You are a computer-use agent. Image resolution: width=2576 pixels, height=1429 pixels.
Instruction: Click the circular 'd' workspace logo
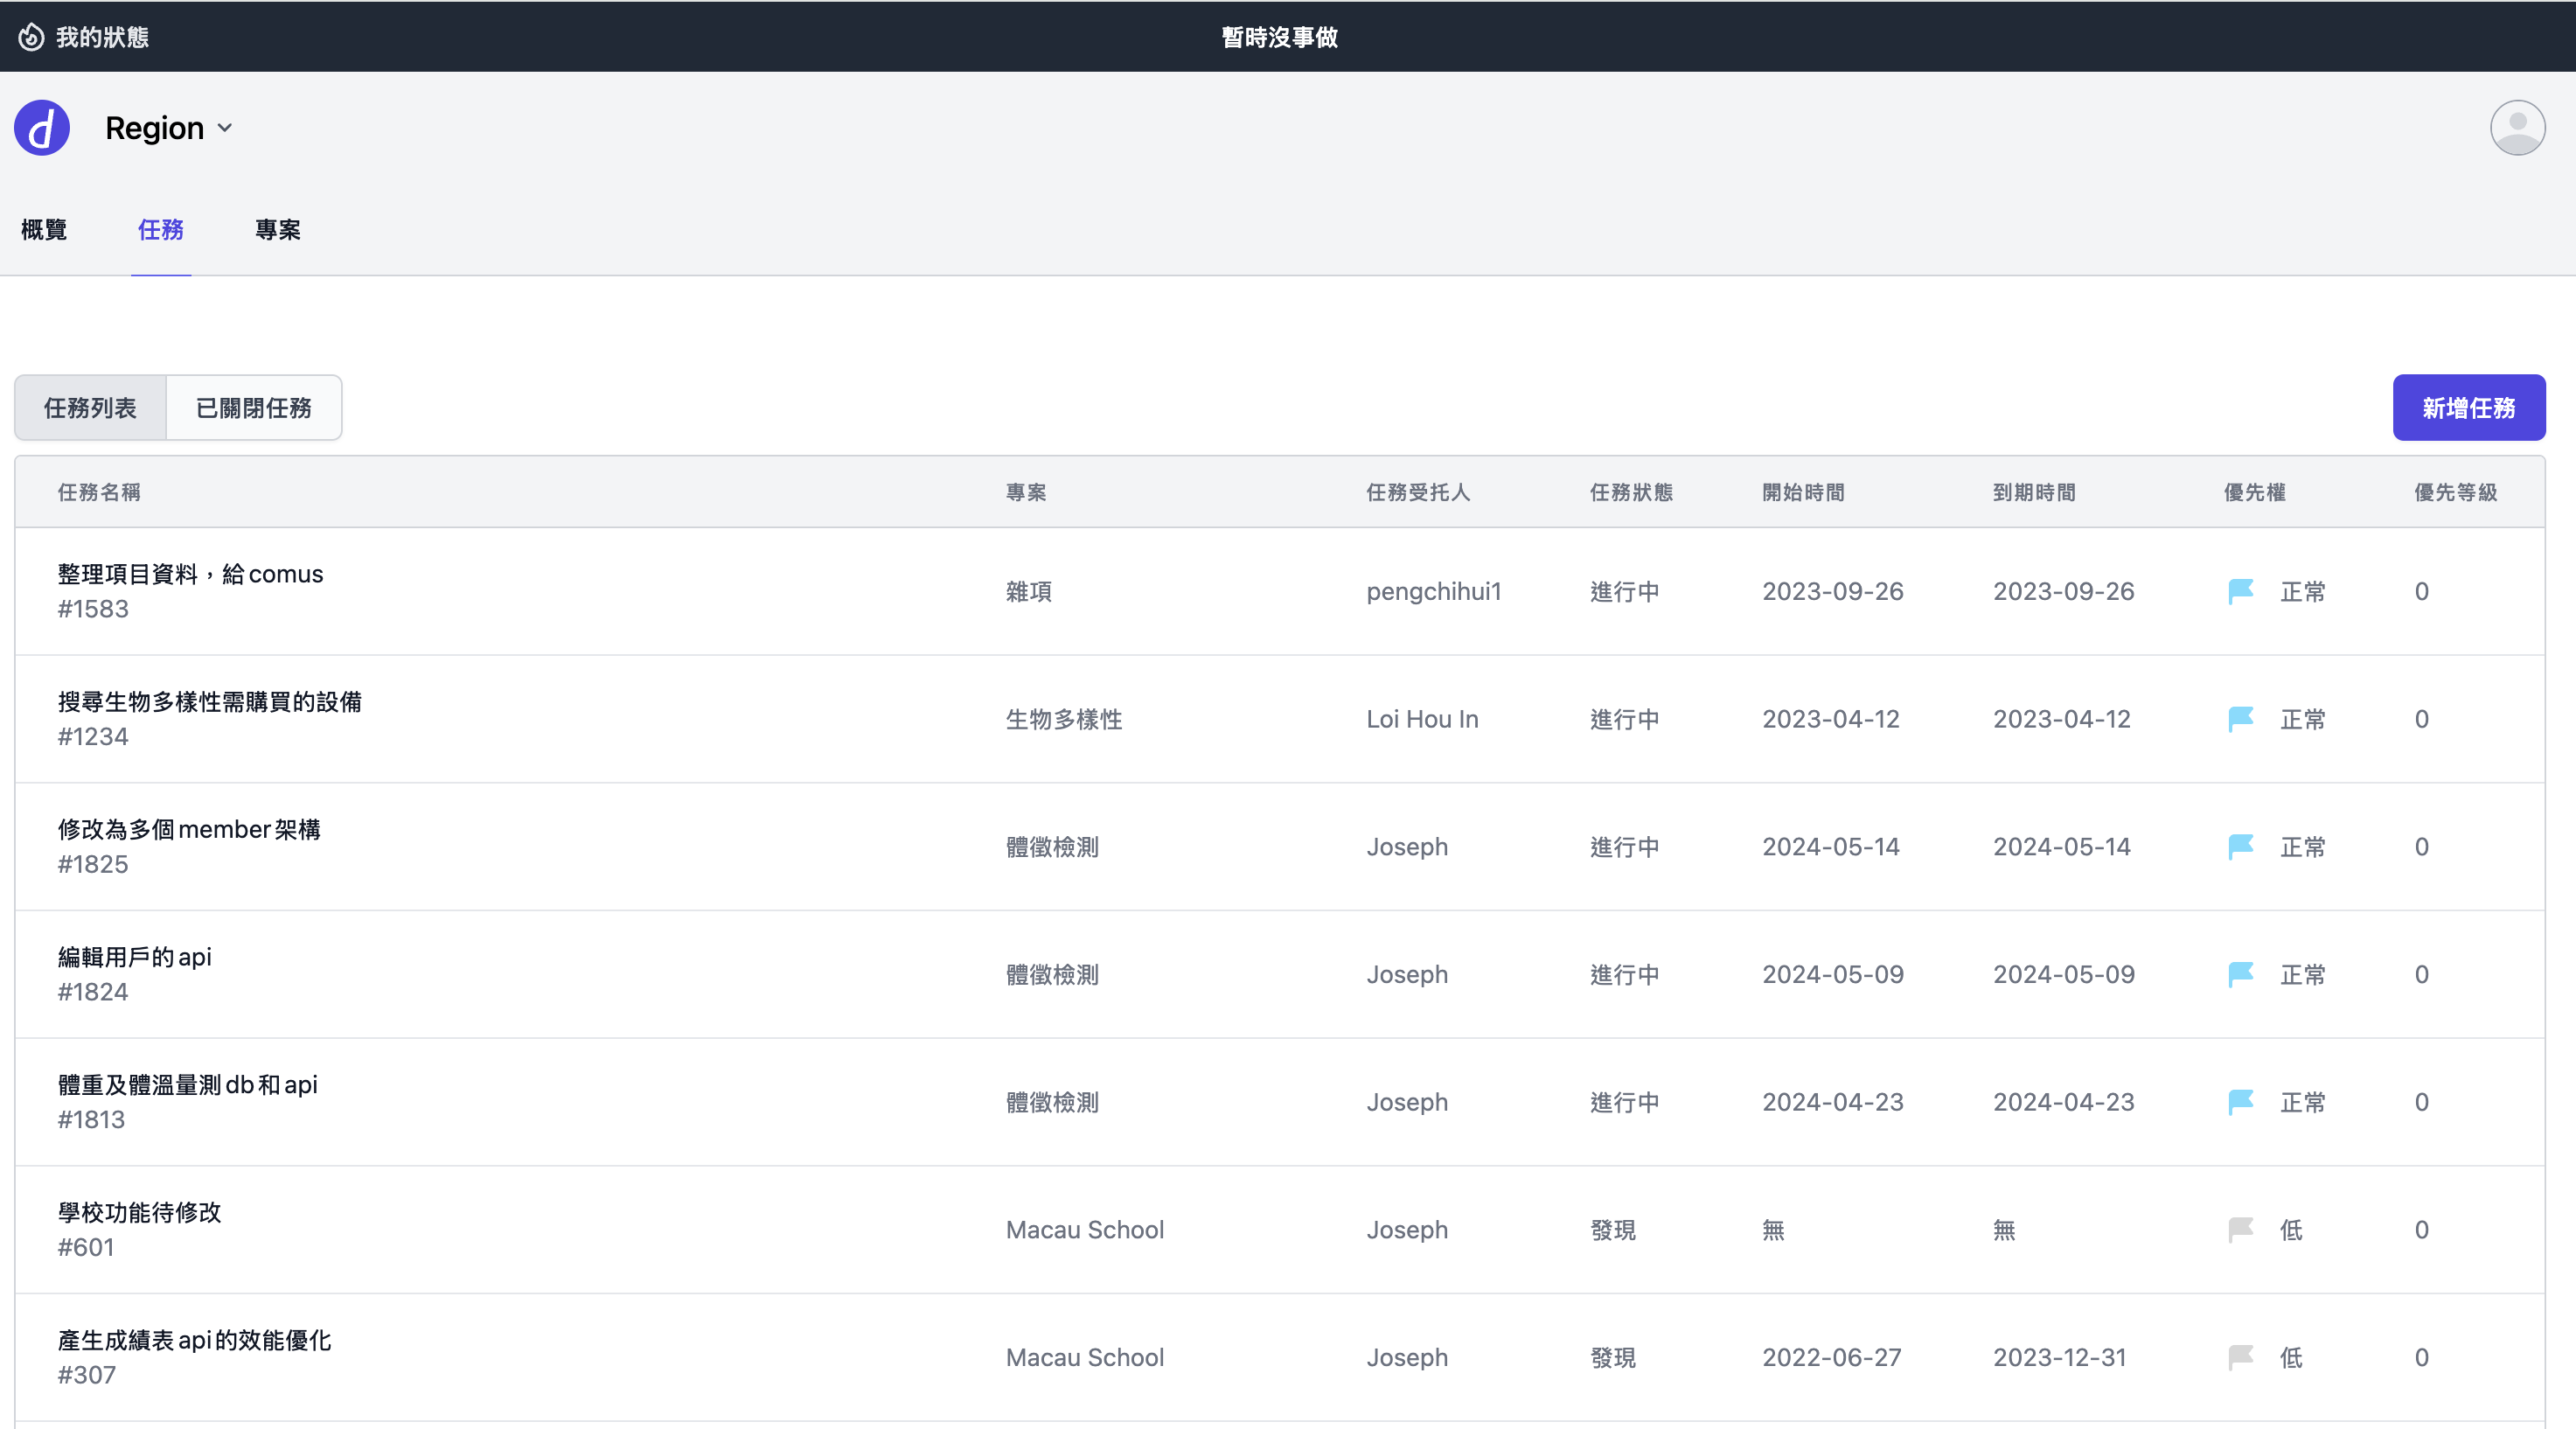coord(42,127)
